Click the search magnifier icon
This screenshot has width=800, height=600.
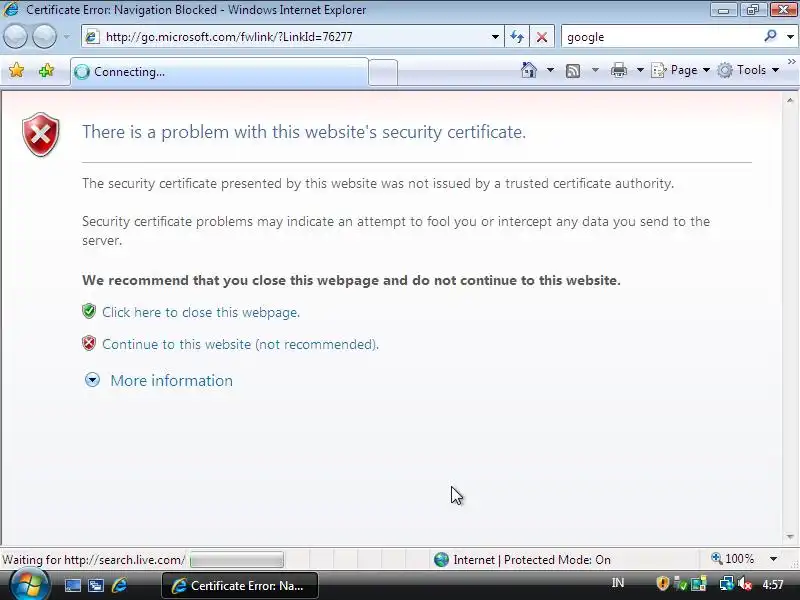pyautogui.click(x=770, y=36)
